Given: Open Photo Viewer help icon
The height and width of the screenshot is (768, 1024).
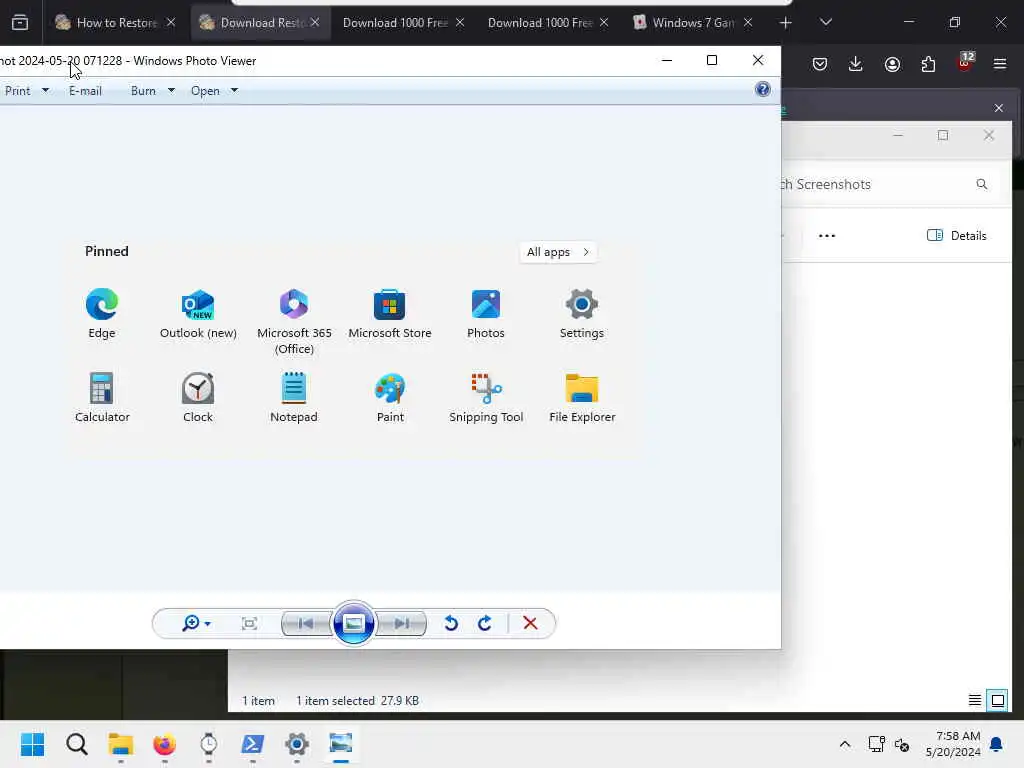Looking at the screenshot, I should 762,89.
